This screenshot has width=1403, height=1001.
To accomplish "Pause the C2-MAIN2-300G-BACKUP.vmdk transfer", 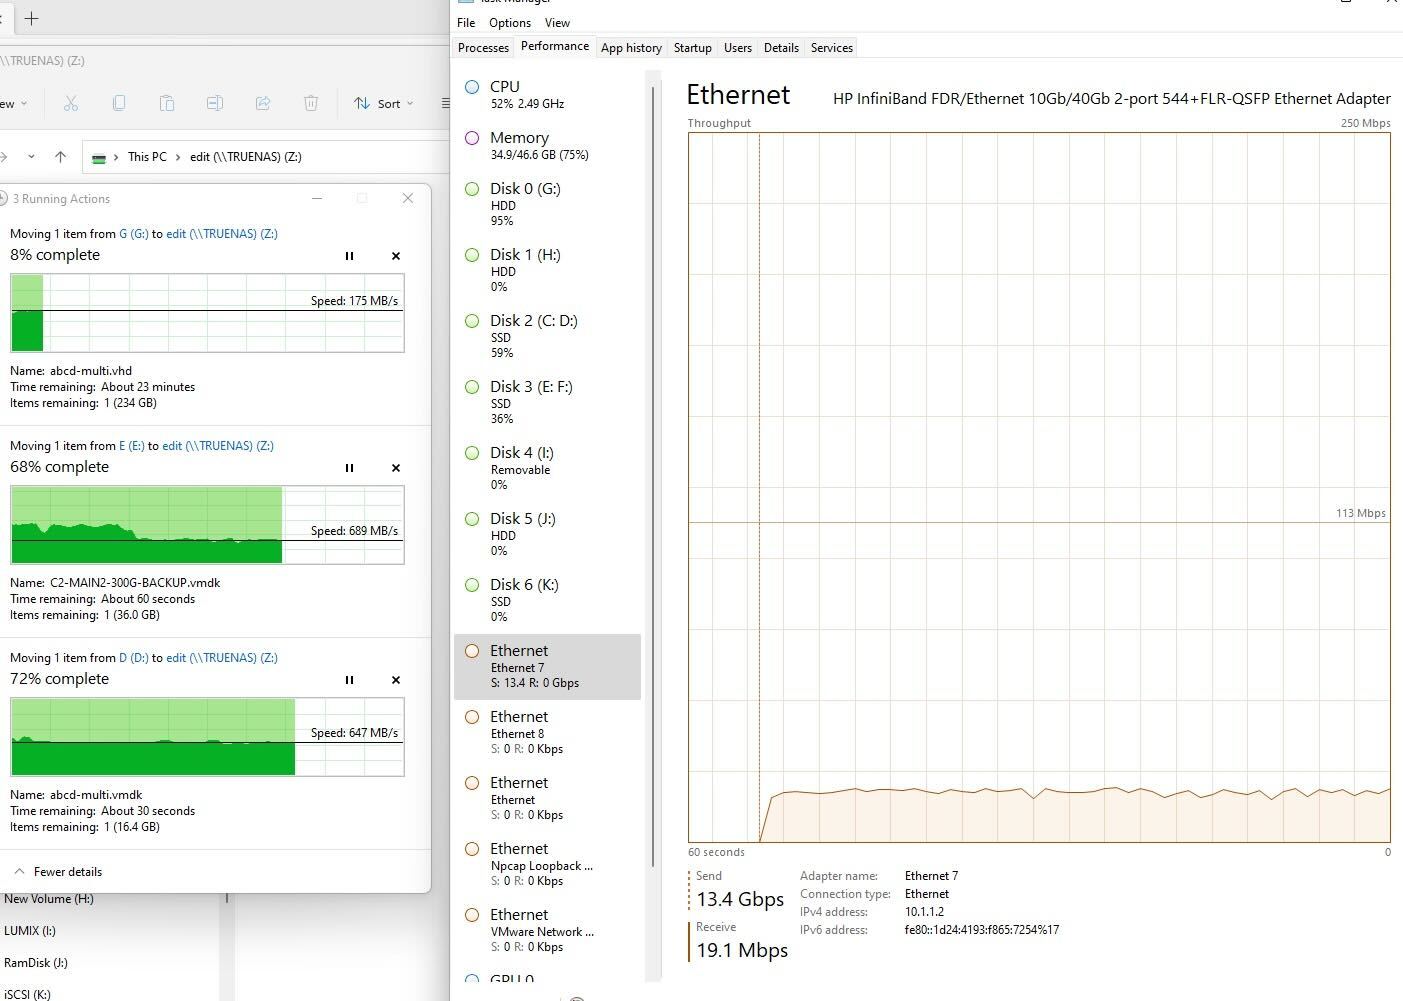I will click(349, 468).
